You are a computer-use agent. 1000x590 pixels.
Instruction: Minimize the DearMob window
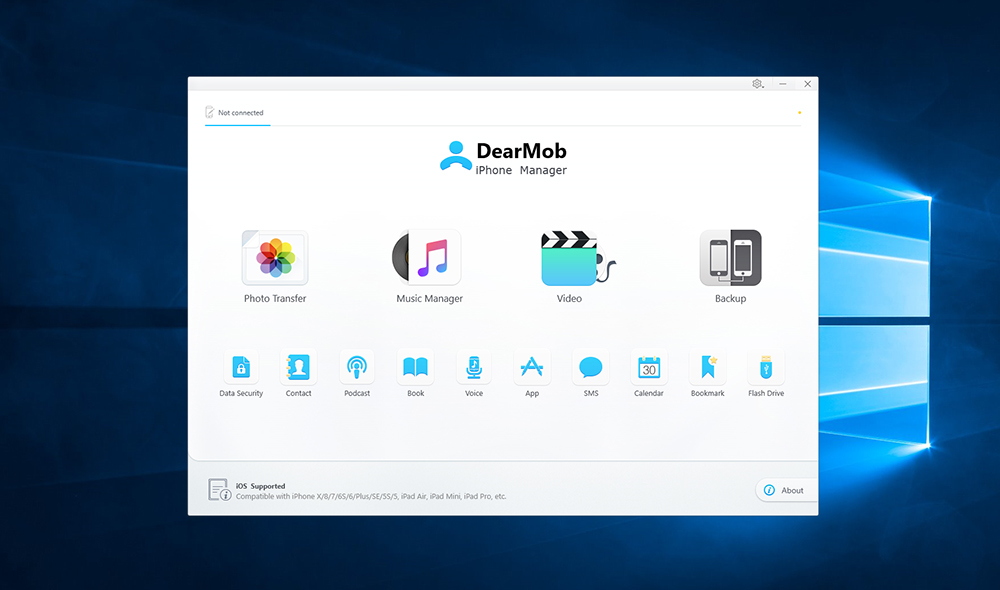783,84
